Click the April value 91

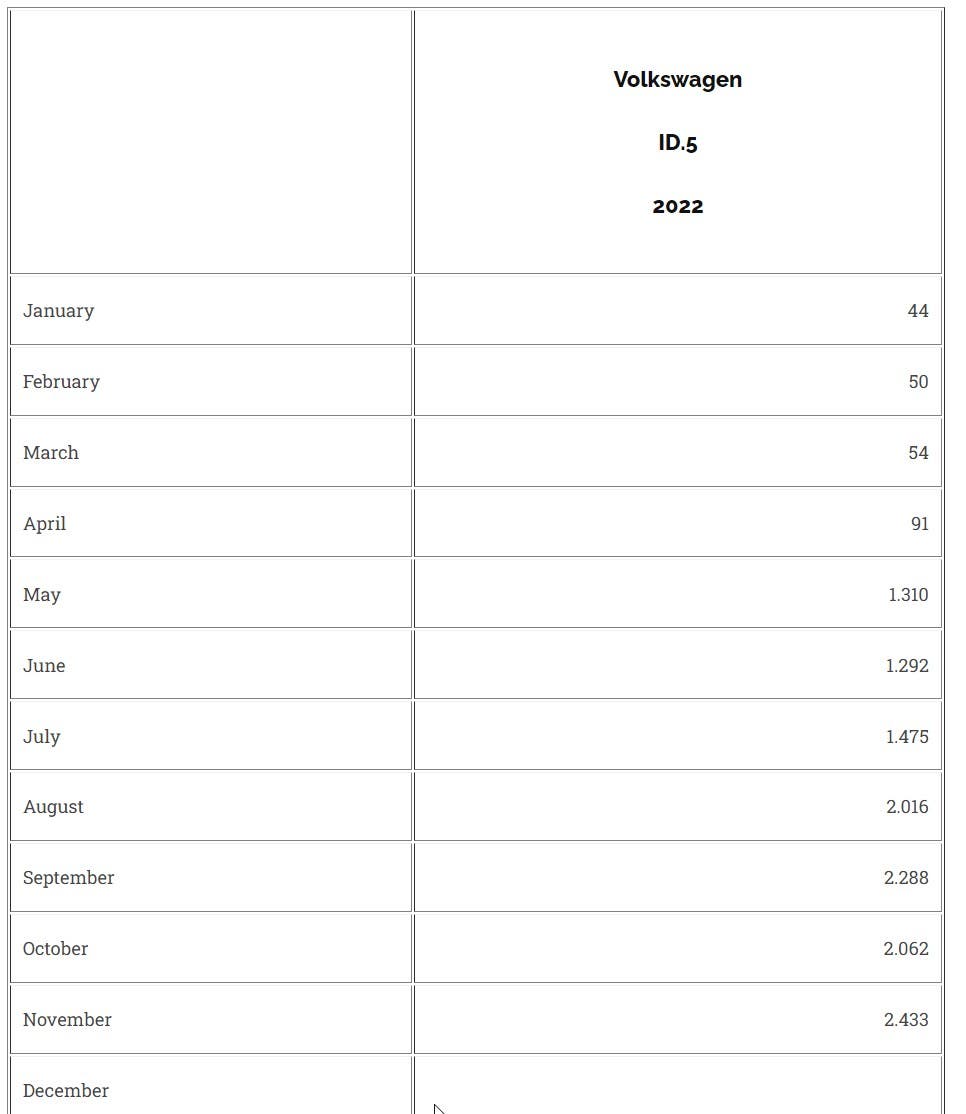coord(919,524)
